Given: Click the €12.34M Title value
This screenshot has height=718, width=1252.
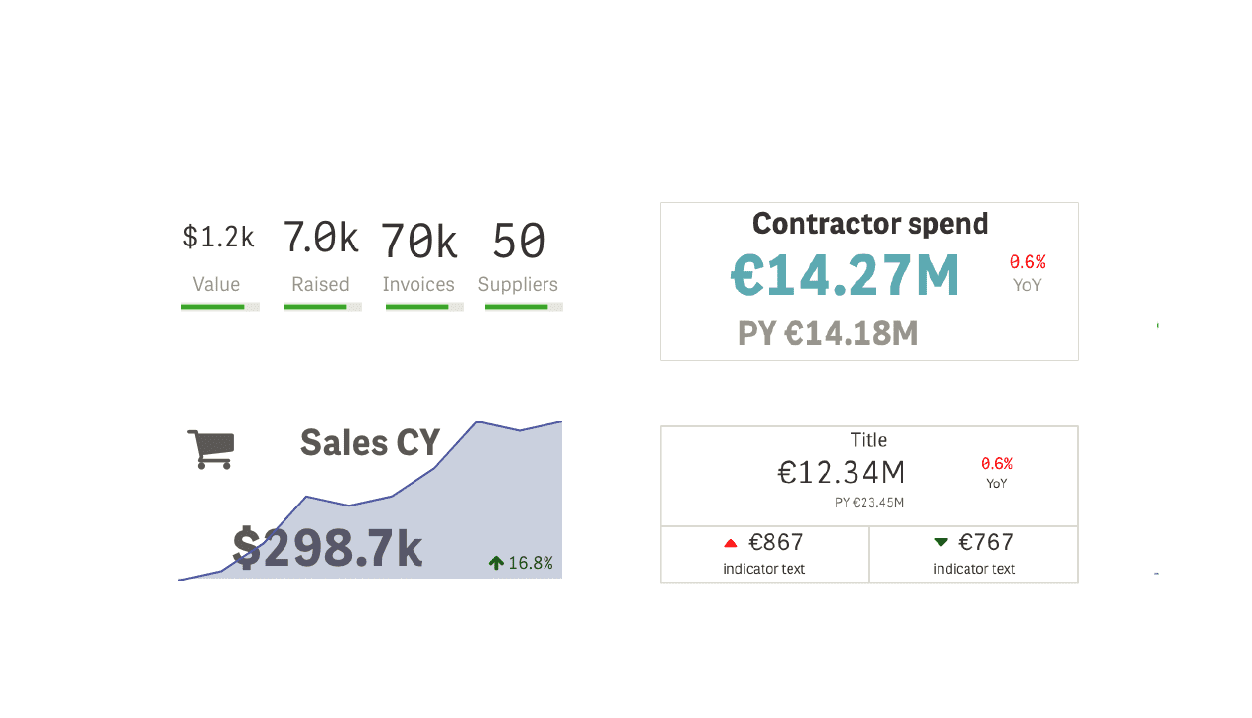Looking at the screenshot, I should pyautogui.click(x=842, y=472).
